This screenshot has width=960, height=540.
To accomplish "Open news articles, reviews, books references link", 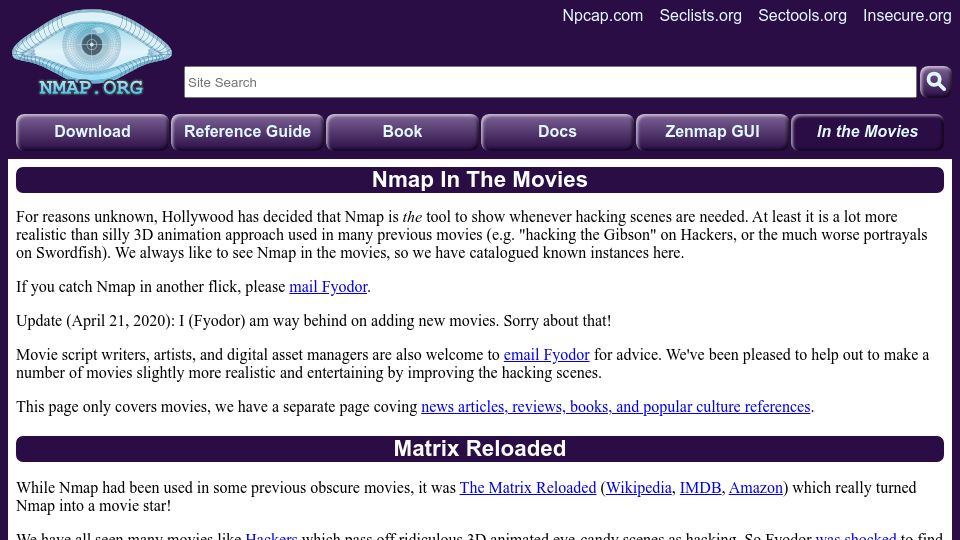I will point(615,407).
